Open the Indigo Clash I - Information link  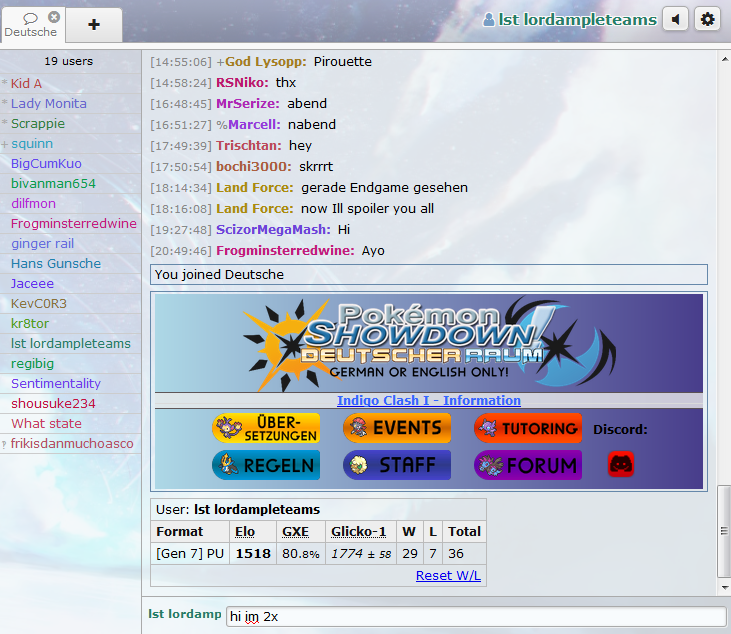tap(428, 400)
